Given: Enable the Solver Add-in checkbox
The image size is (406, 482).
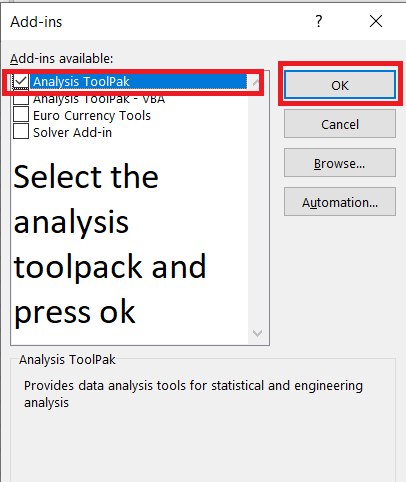Looking at the screenshot, I should [21, 131].
